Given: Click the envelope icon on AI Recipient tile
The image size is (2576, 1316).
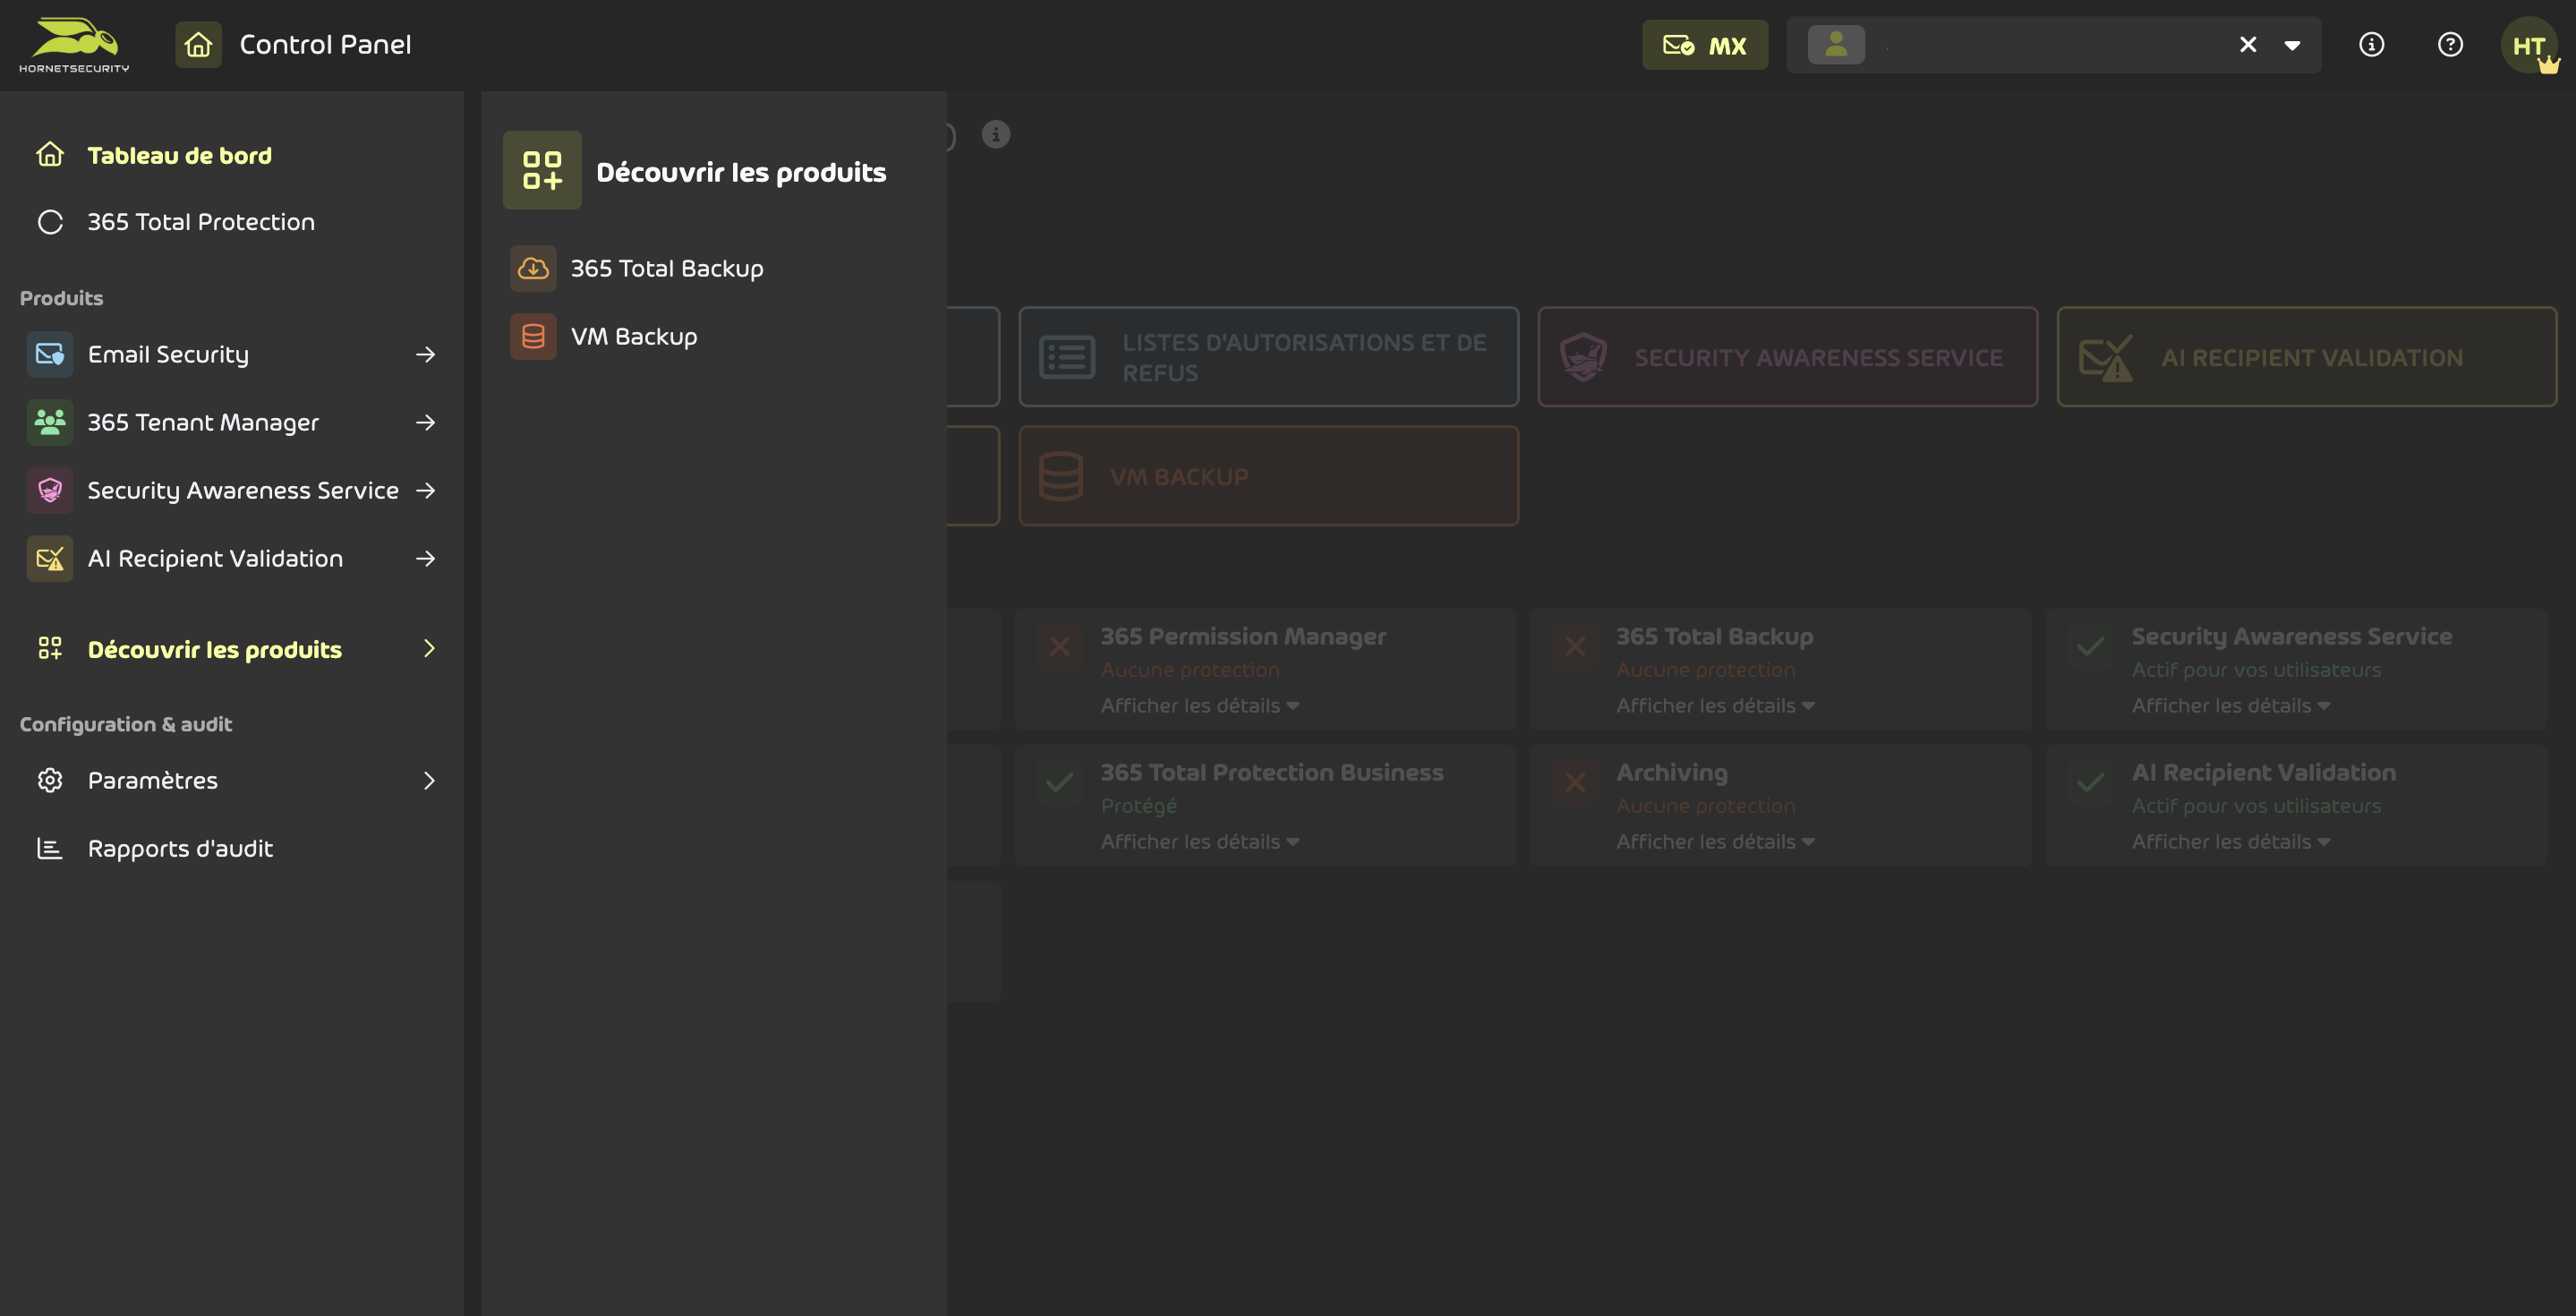Looking at the screenshot, I should 2106,357.
